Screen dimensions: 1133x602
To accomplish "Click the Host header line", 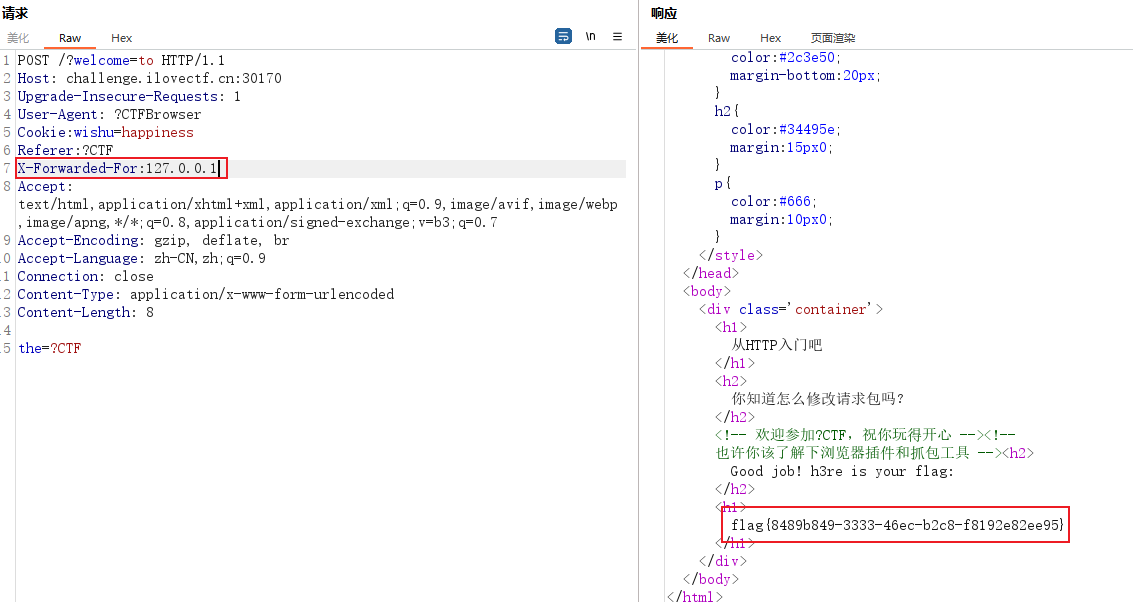I will (150, 78).
